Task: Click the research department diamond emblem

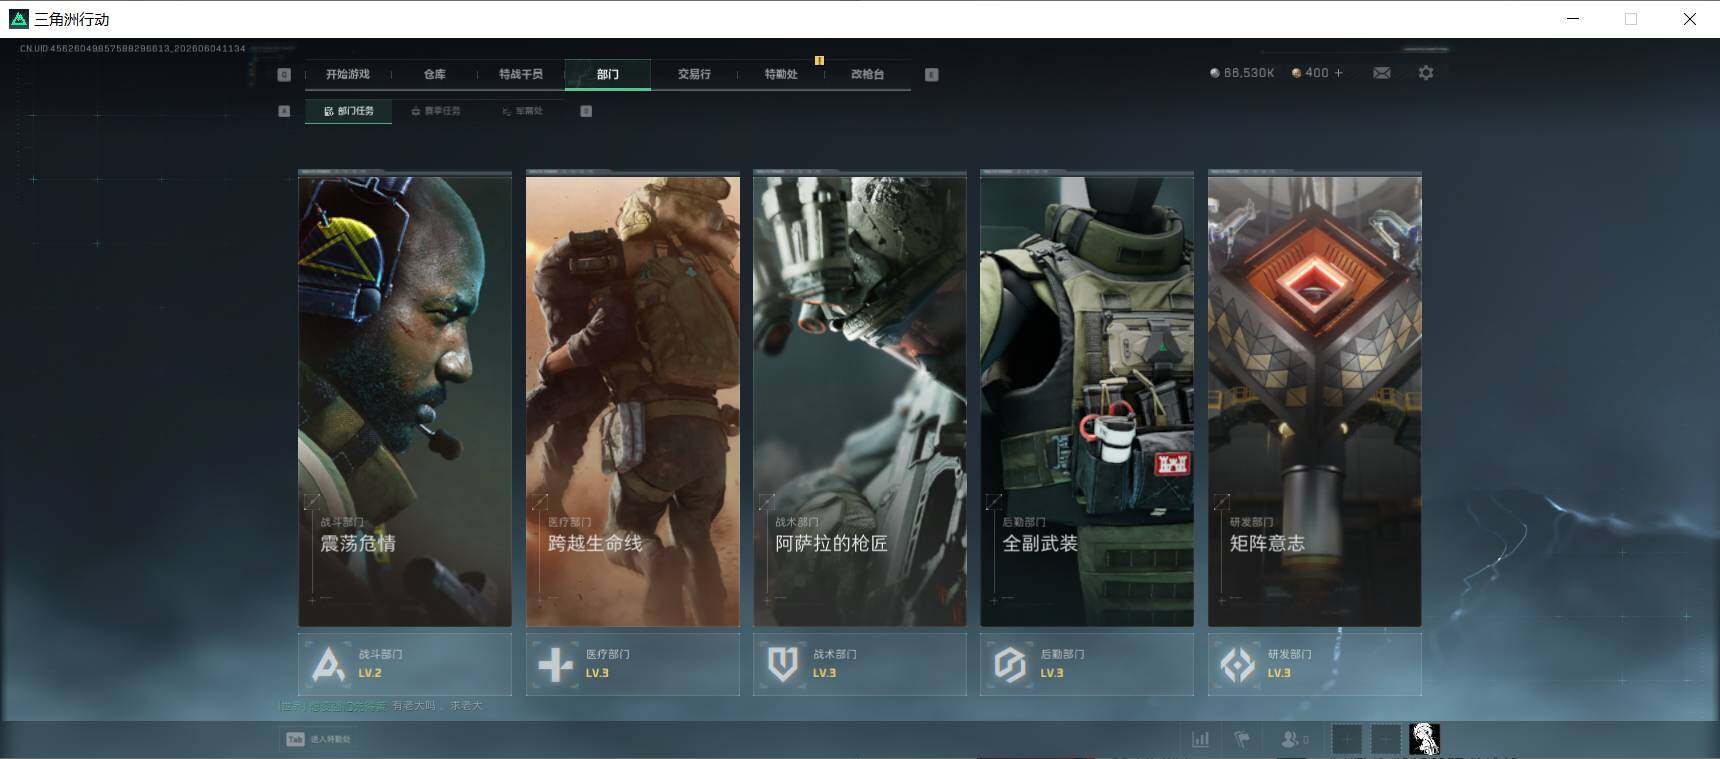Action: [x=1238, y=664]
